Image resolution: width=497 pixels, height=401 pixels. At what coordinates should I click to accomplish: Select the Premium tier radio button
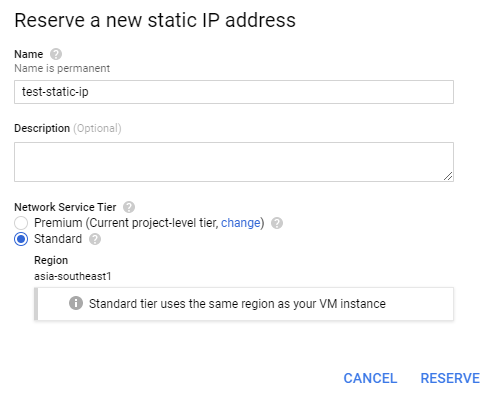point(21,223)
